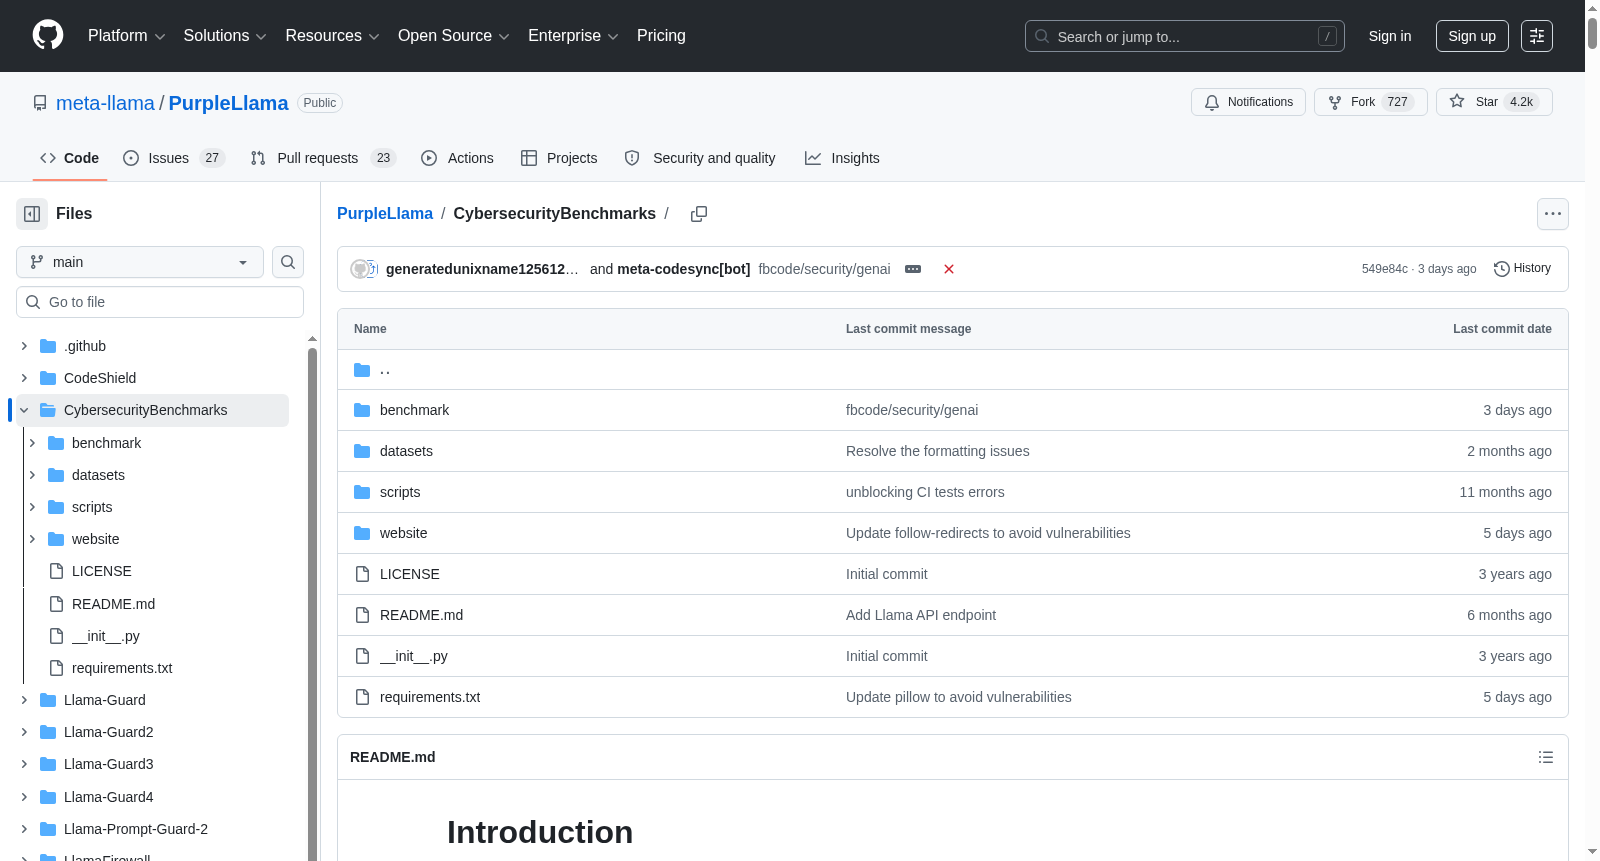The image size is (1600, 861).
Task: Switch to the Issues tab
Action: point(173,158)
